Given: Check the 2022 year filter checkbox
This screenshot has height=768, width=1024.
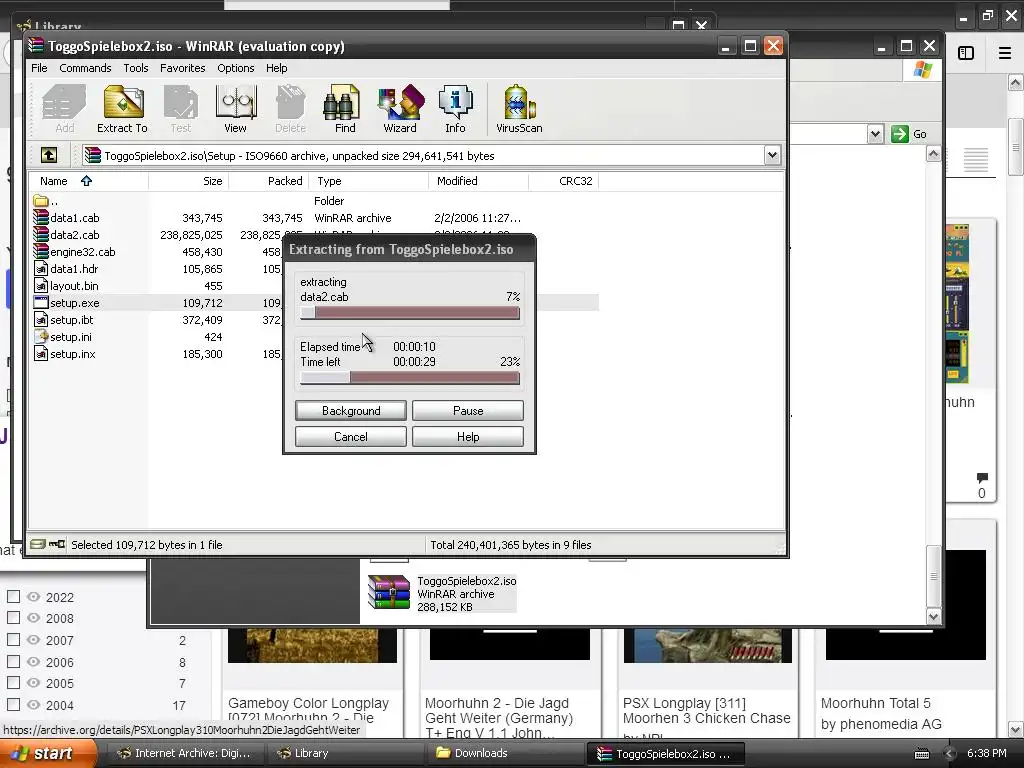Looking at the screenshot, I should (x=13, y=596).
